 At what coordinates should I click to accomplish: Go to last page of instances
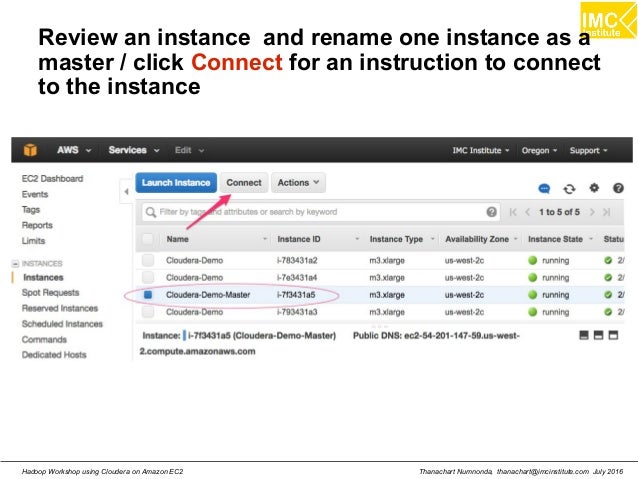[x=607, y=212]
